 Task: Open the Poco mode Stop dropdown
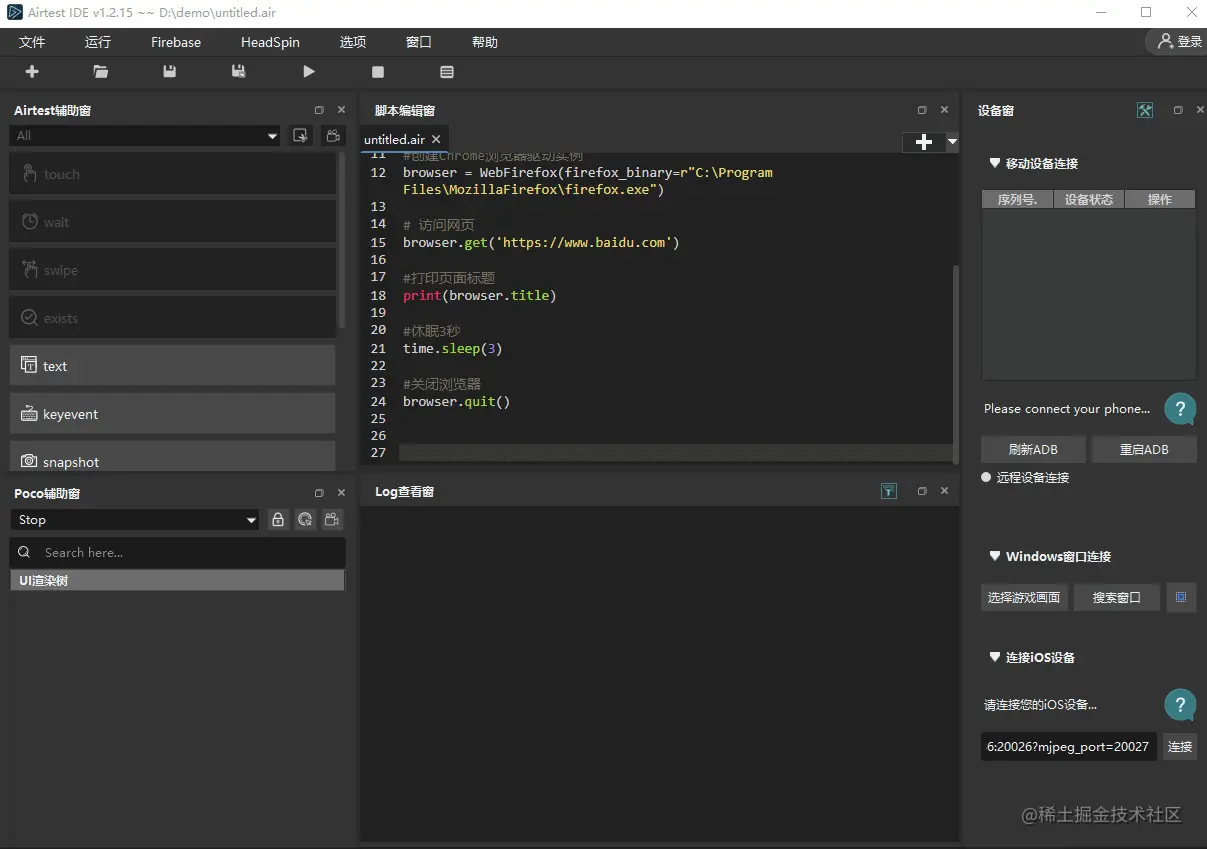(136, 520)
